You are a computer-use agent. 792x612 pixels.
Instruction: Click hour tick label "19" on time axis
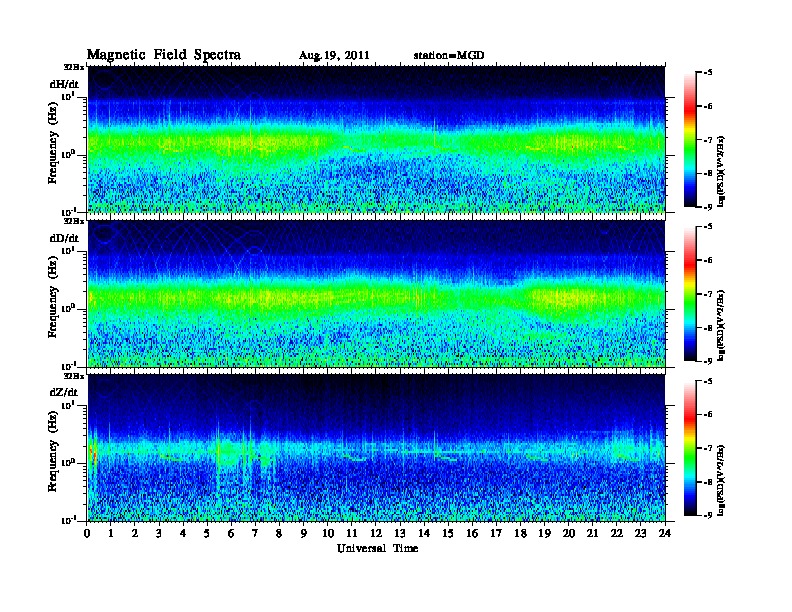point(544,534)
